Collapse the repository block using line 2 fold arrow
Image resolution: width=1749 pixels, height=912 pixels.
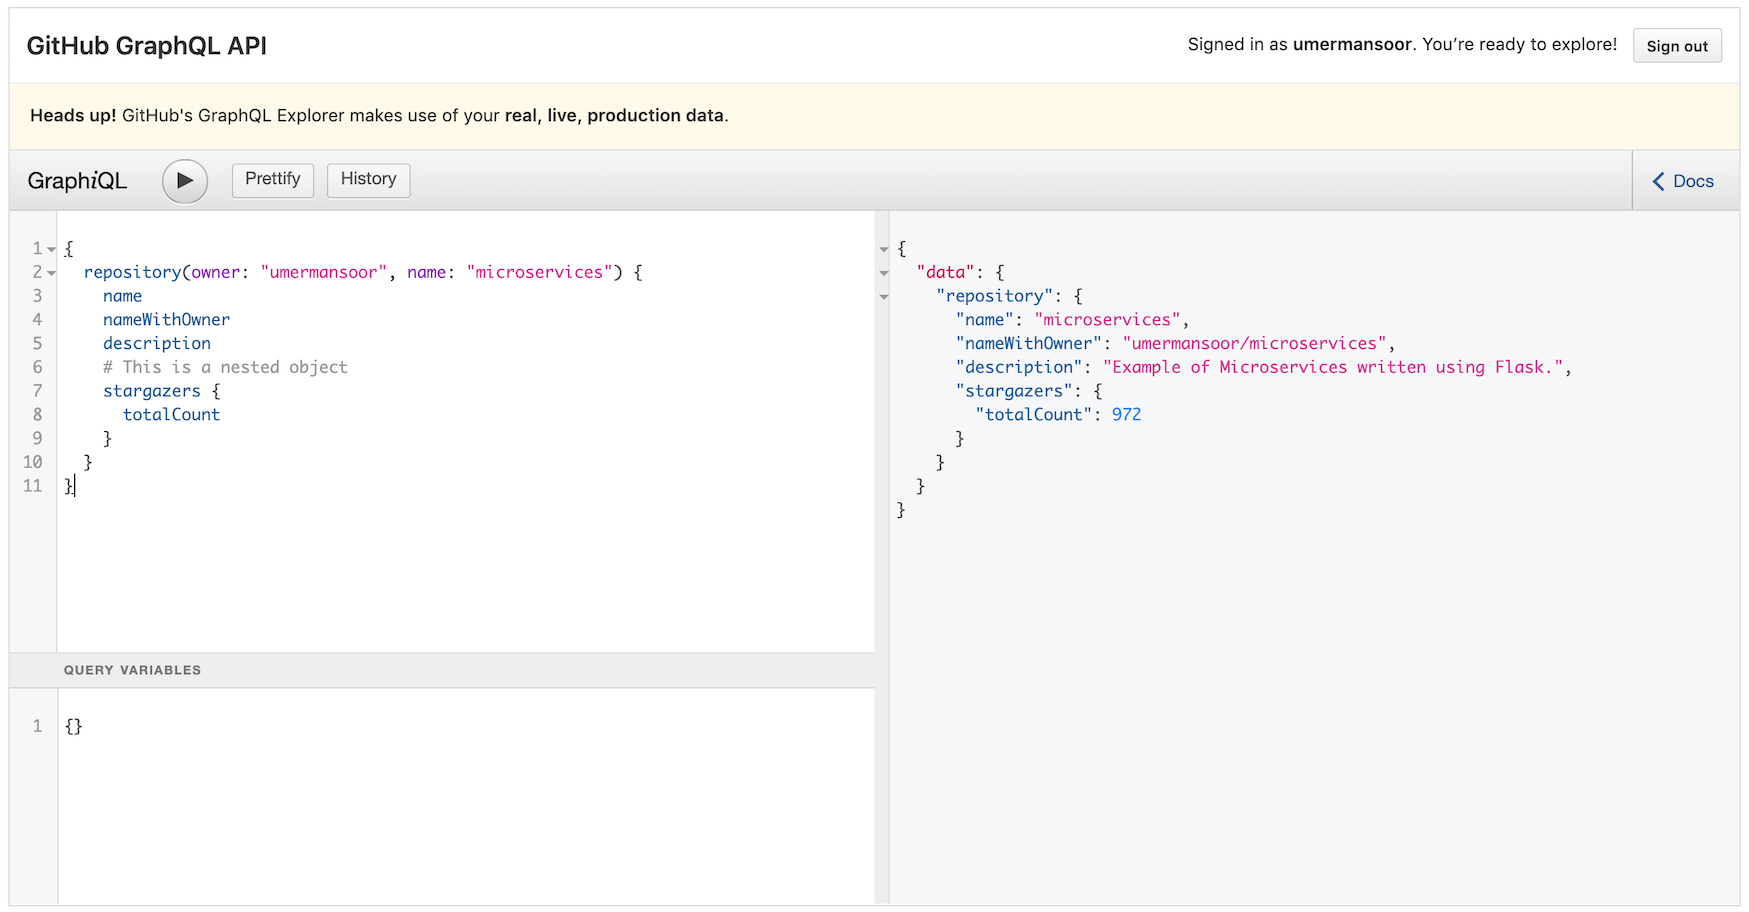(x=51, y=272)
